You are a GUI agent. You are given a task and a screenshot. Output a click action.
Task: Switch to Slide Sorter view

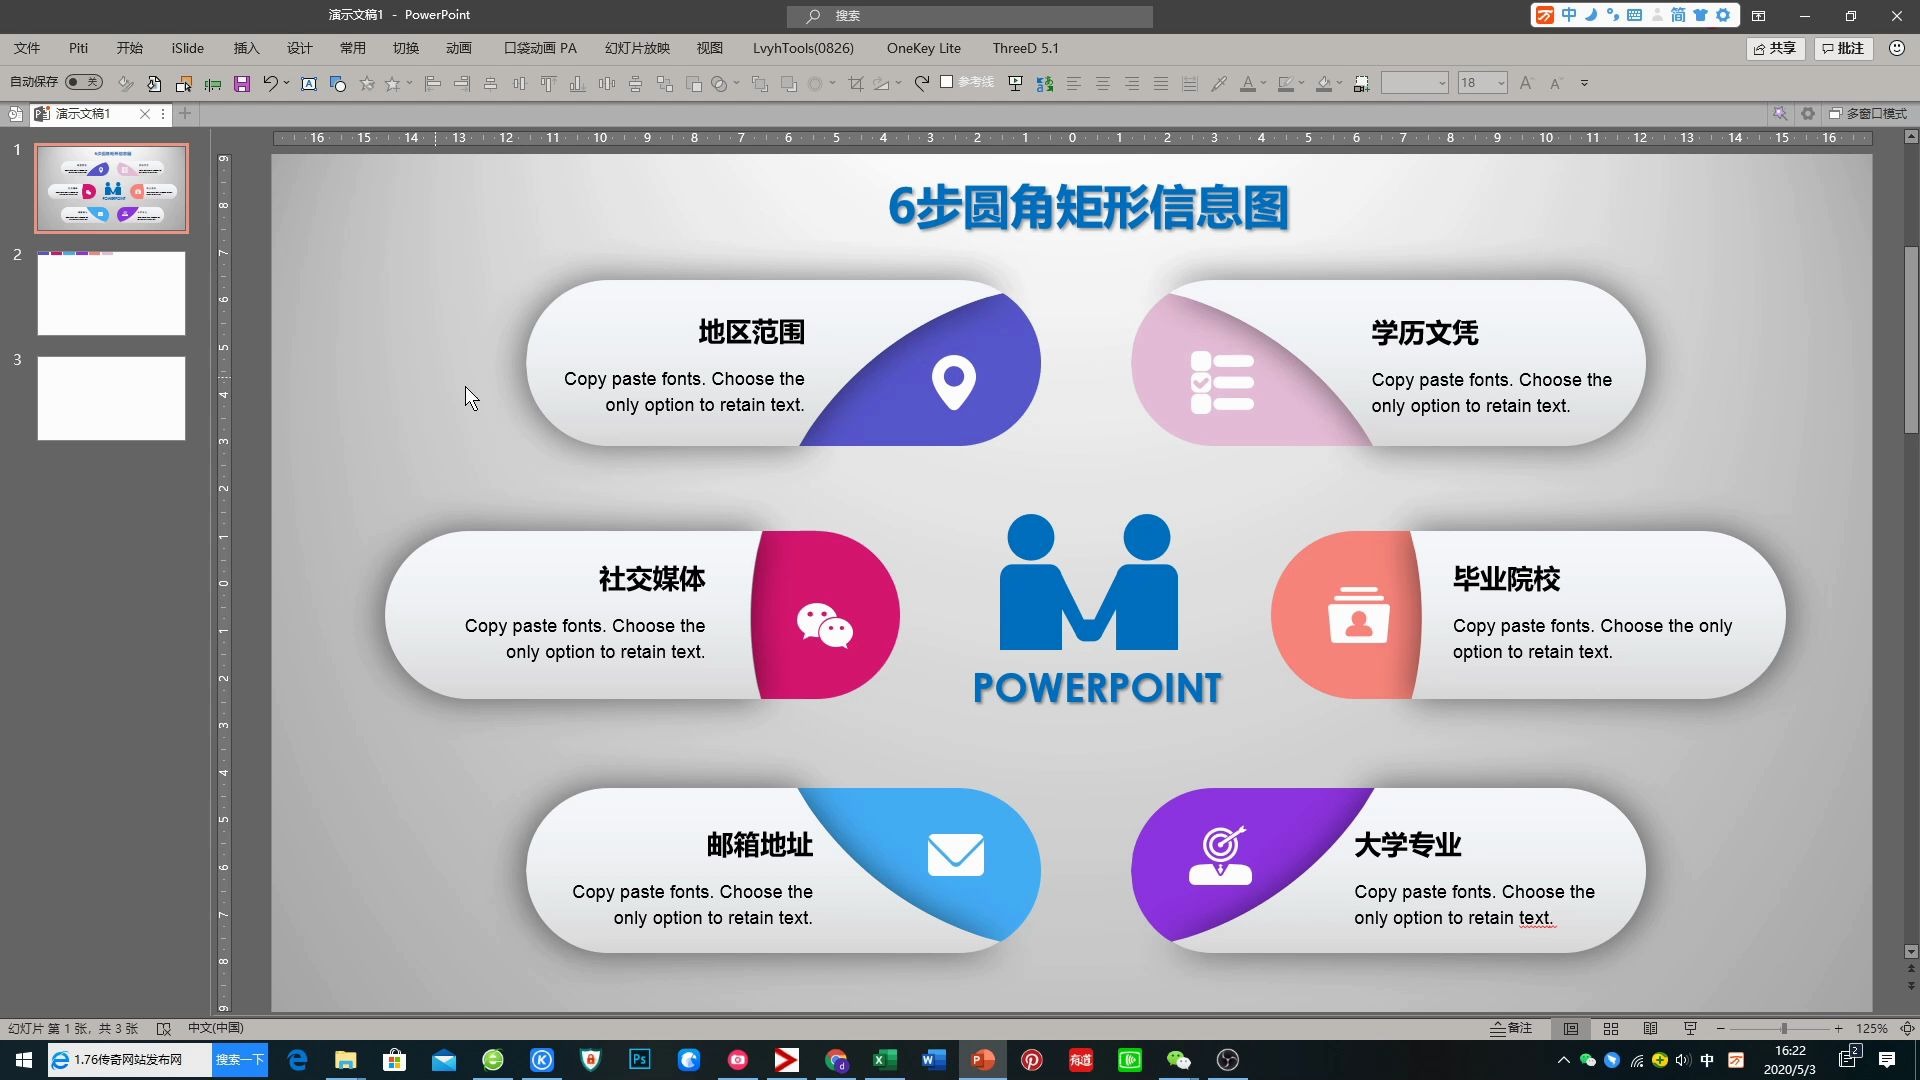point(1611,1028)
